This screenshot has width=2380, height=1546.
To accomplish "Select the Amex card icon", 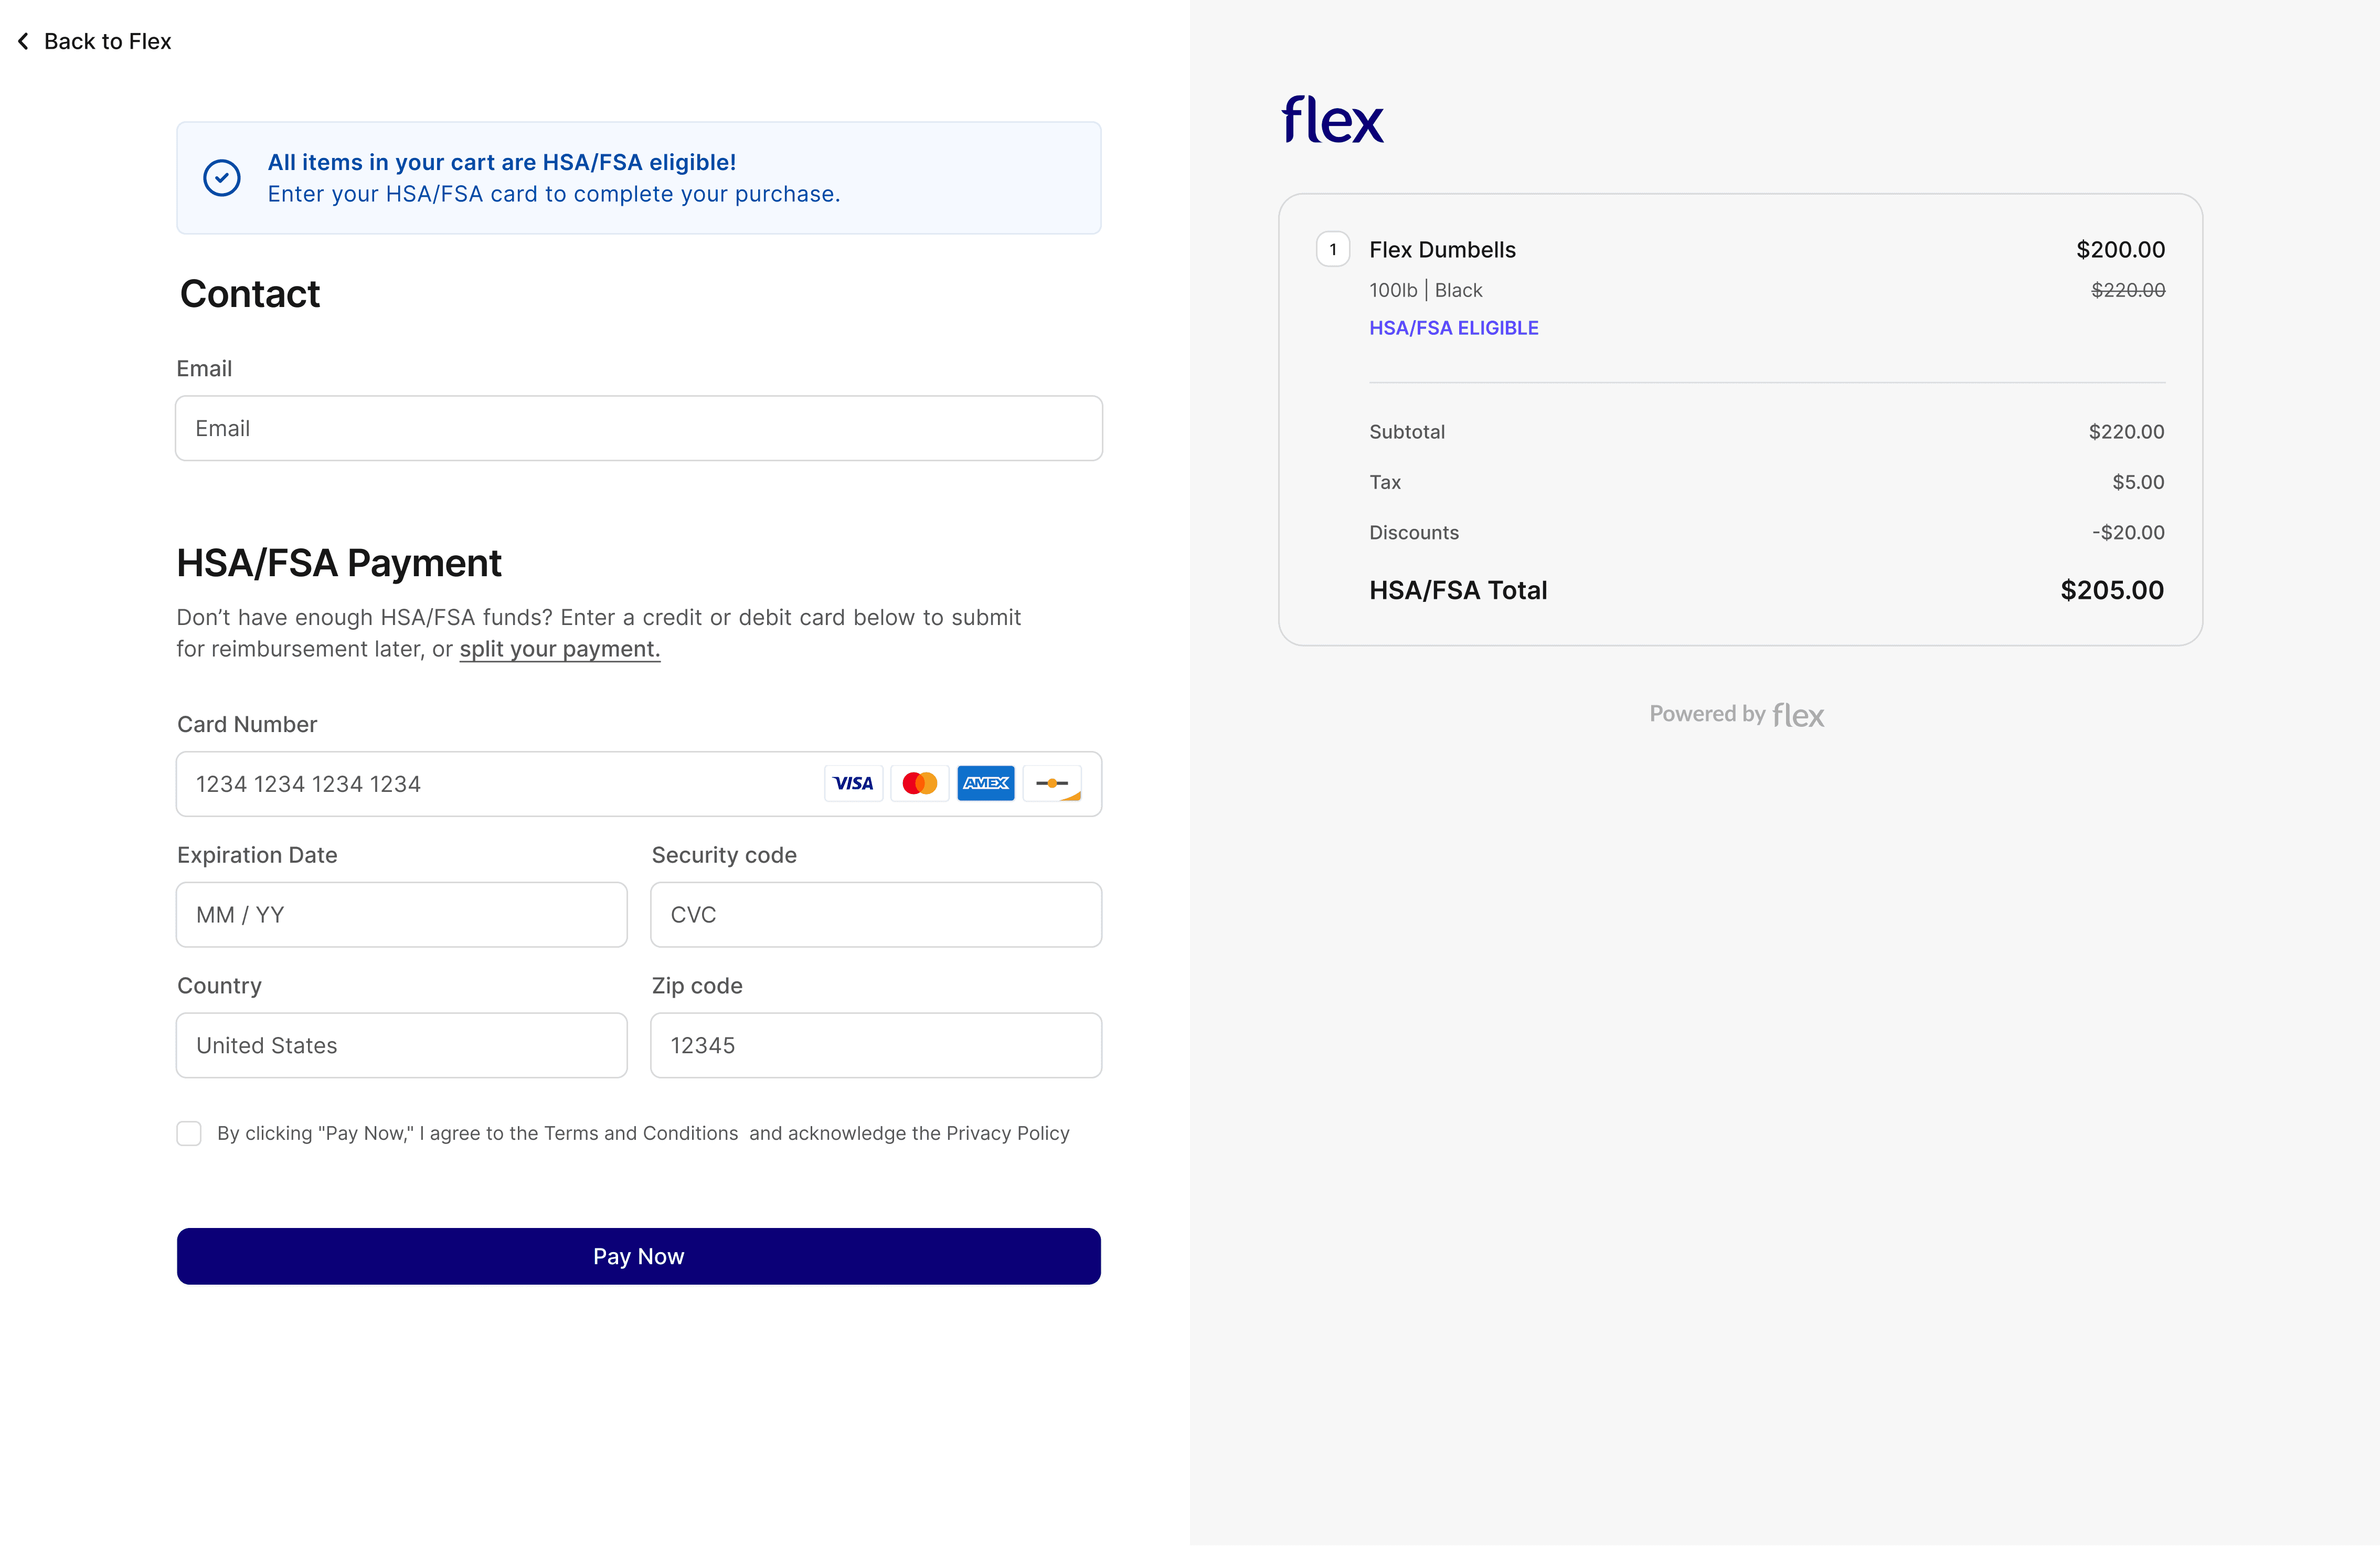I will tap(986, 783).
